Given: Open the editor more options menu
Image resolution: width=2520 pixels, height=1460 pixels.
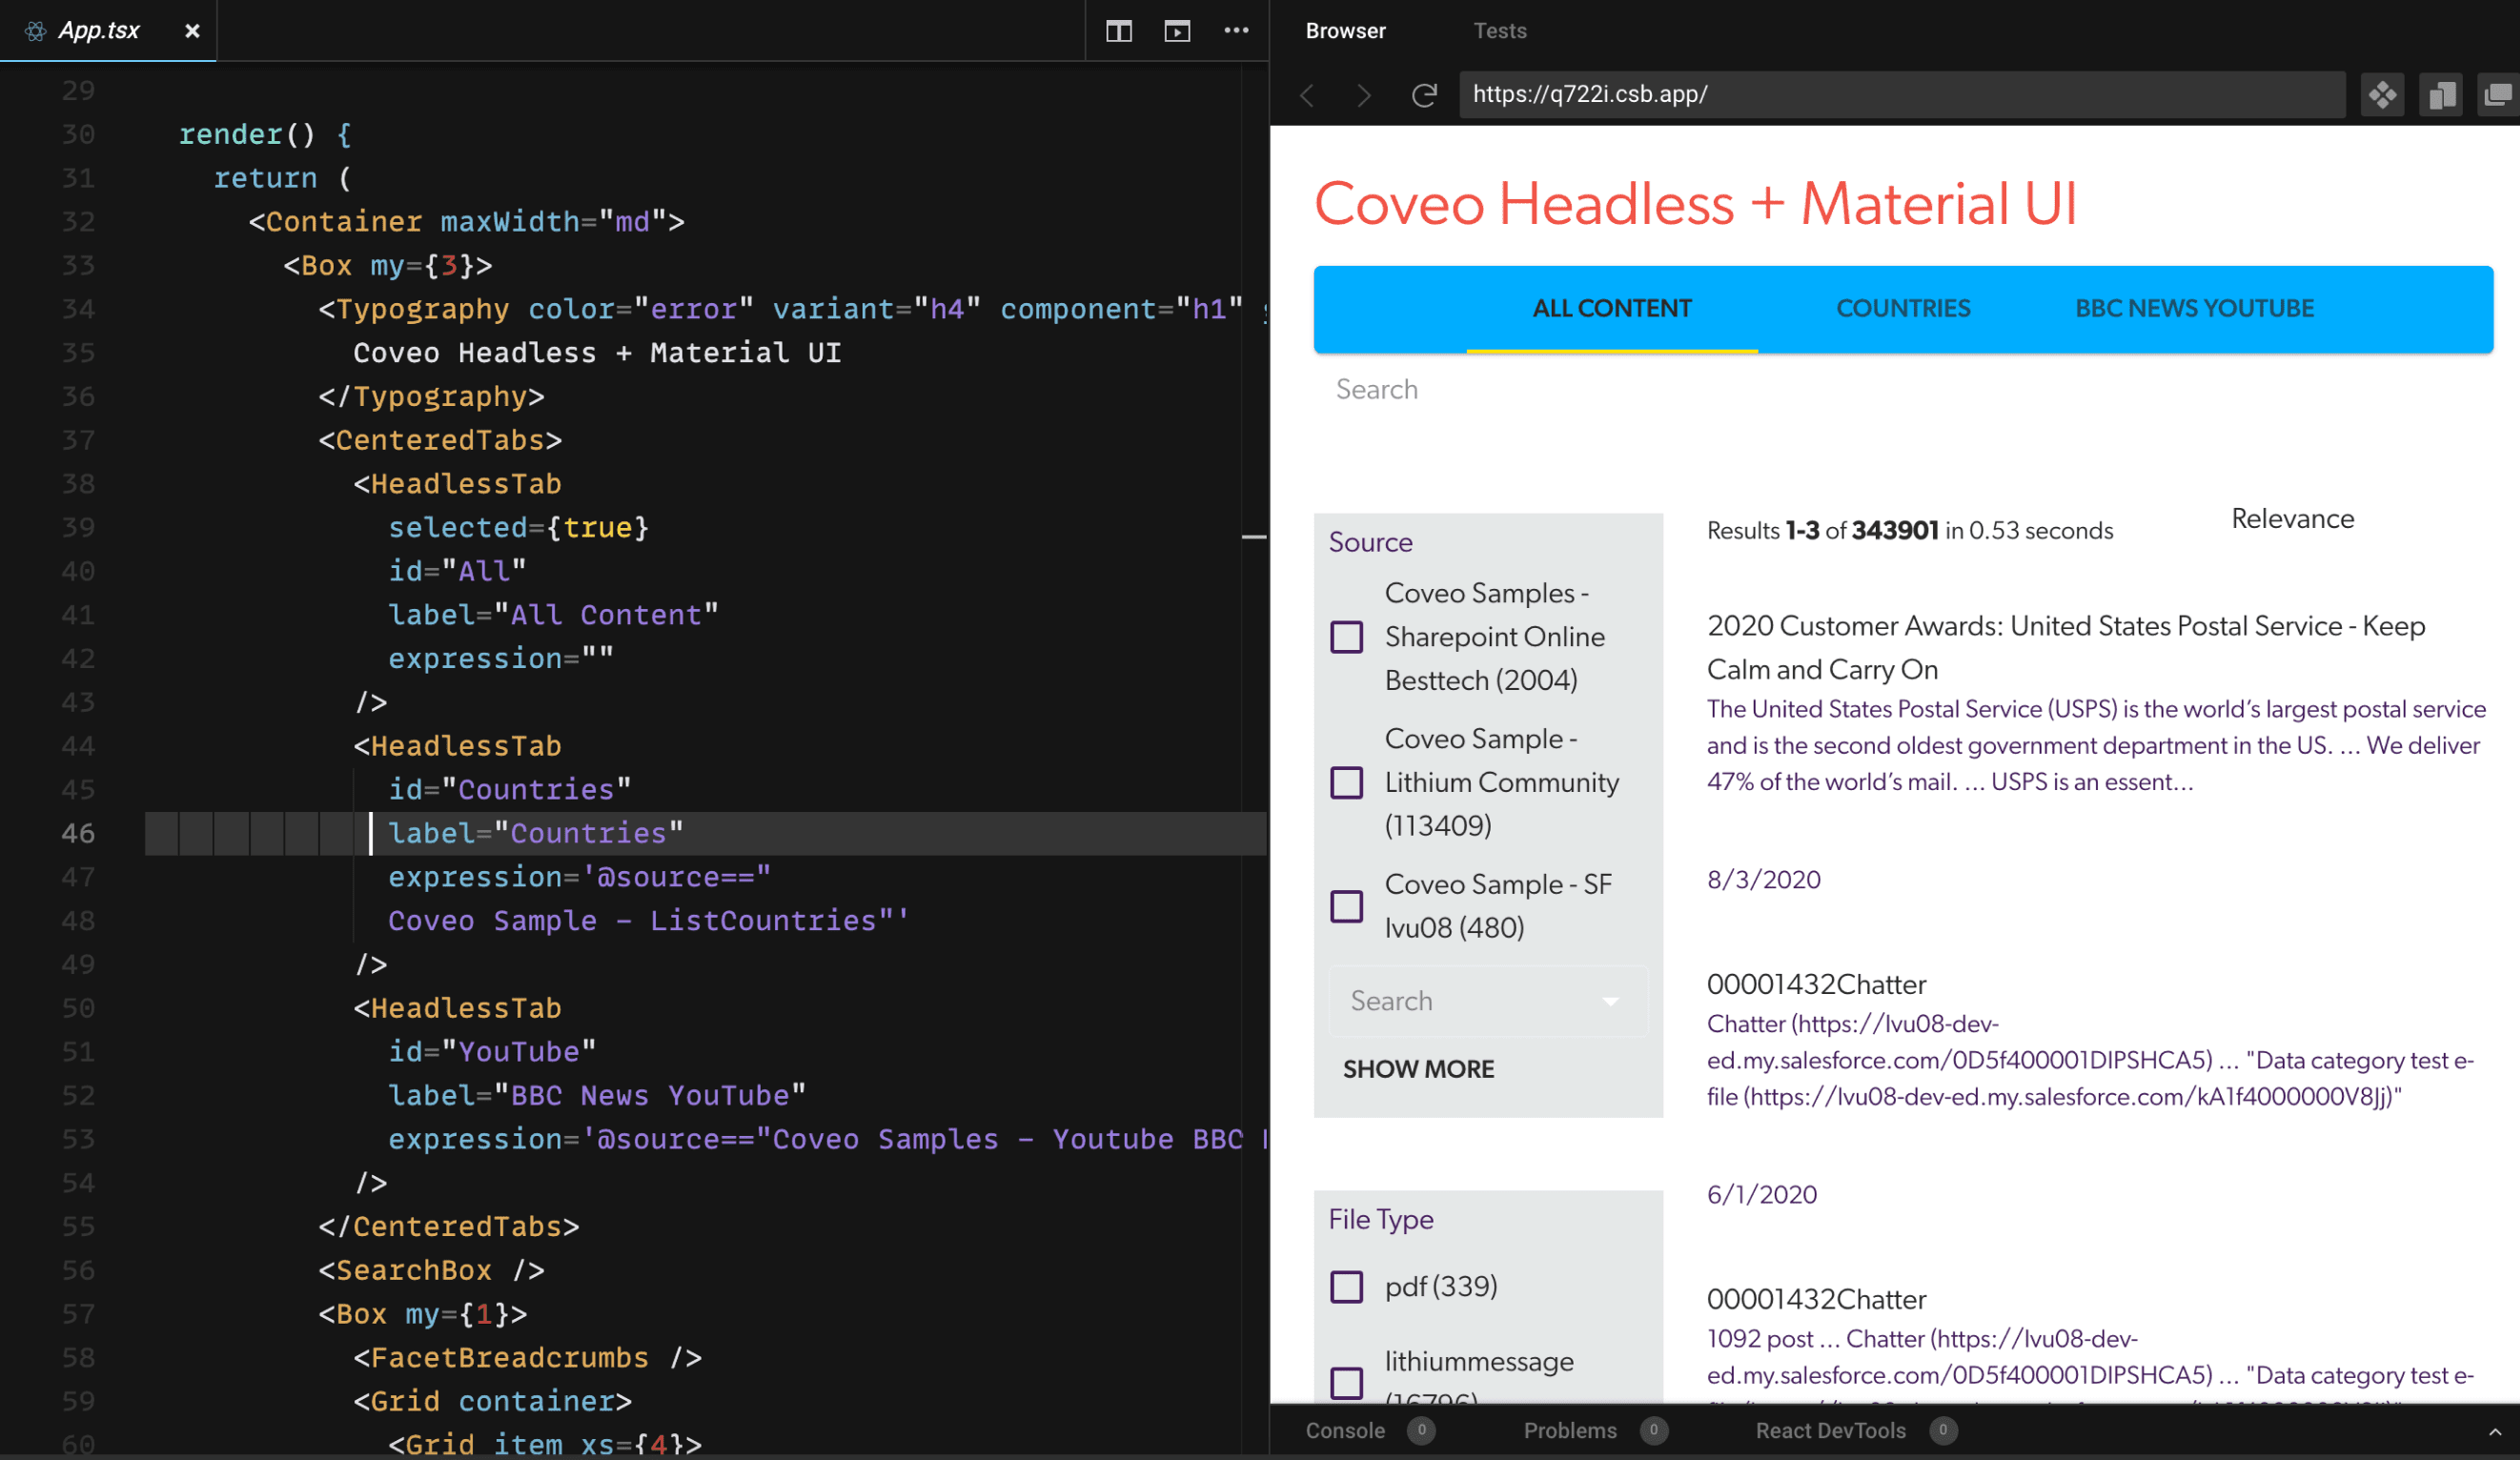Looking at the screenshot, I should pos(1236,31).
